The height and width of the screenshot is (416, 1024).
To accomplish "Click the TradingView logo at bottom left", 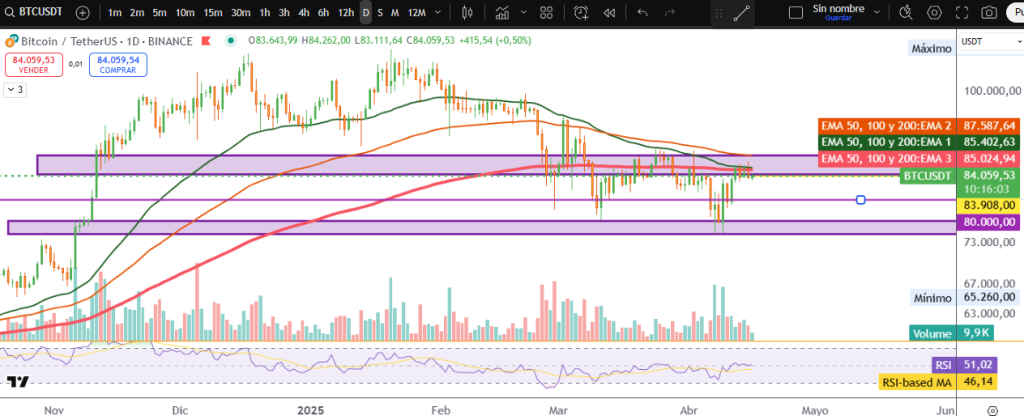I will [x=18, y=381].
